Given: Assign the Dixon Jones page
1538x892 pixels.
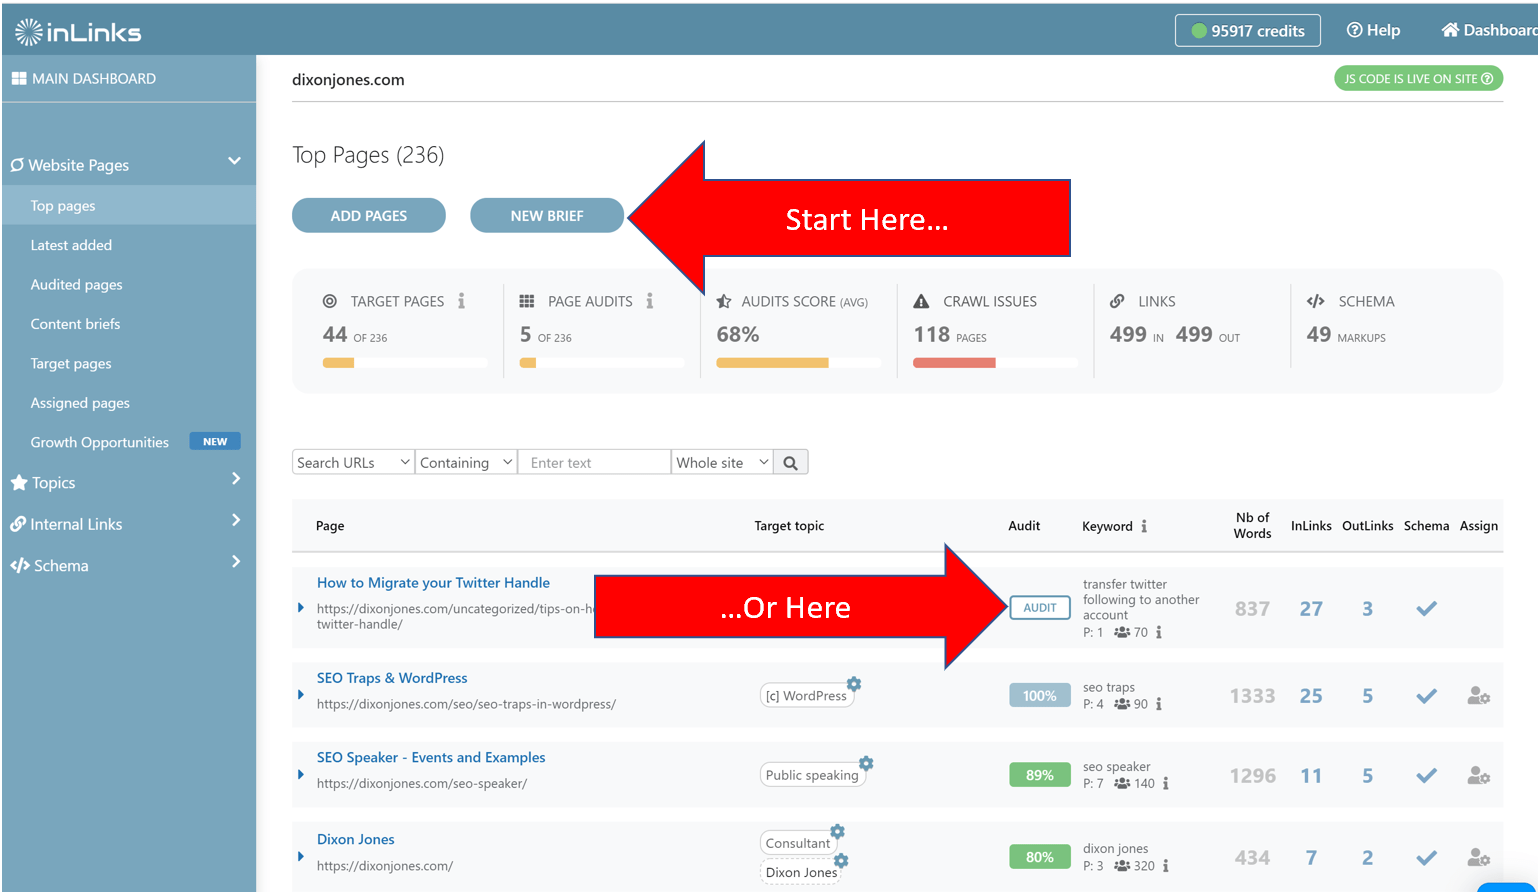Looking at the screenshot, I should tap(1478, 857).
